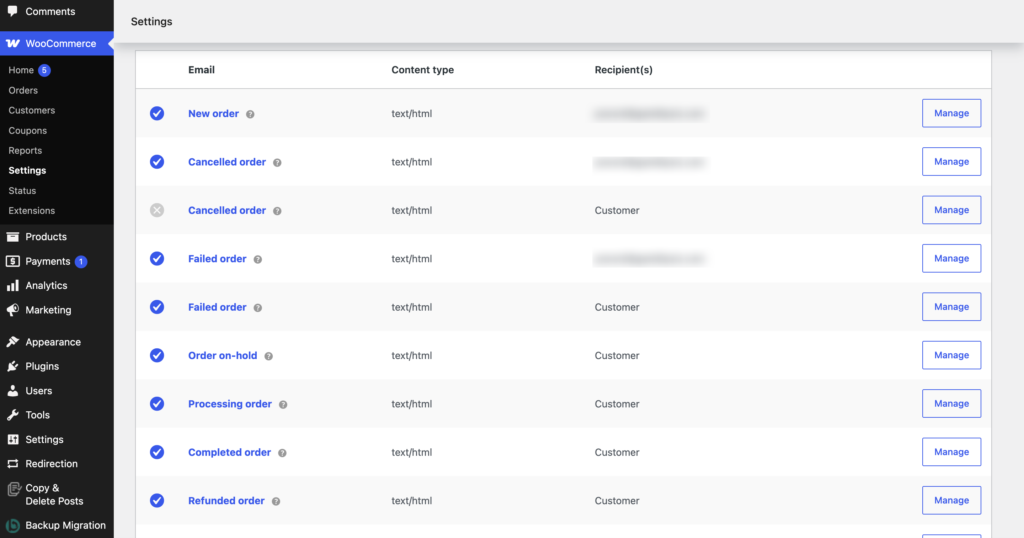Toggle enabled status of Completed order email
This screenshot has width=1024, height=538.
point(157,452)
